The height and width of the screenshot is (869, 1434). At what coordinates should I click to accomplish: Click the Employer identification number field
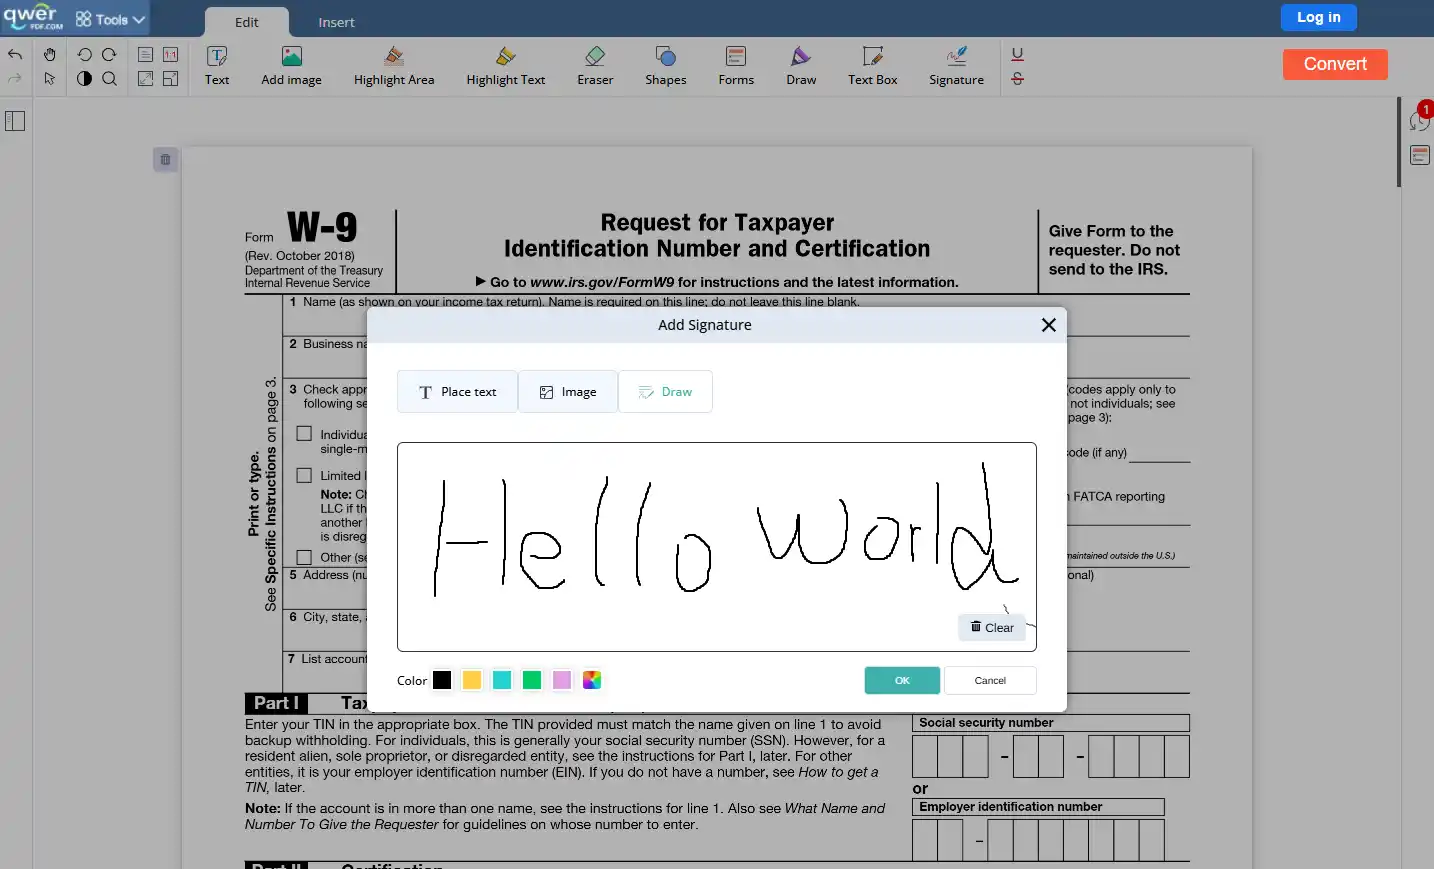pyautogui.click(x=1038, y=841)
